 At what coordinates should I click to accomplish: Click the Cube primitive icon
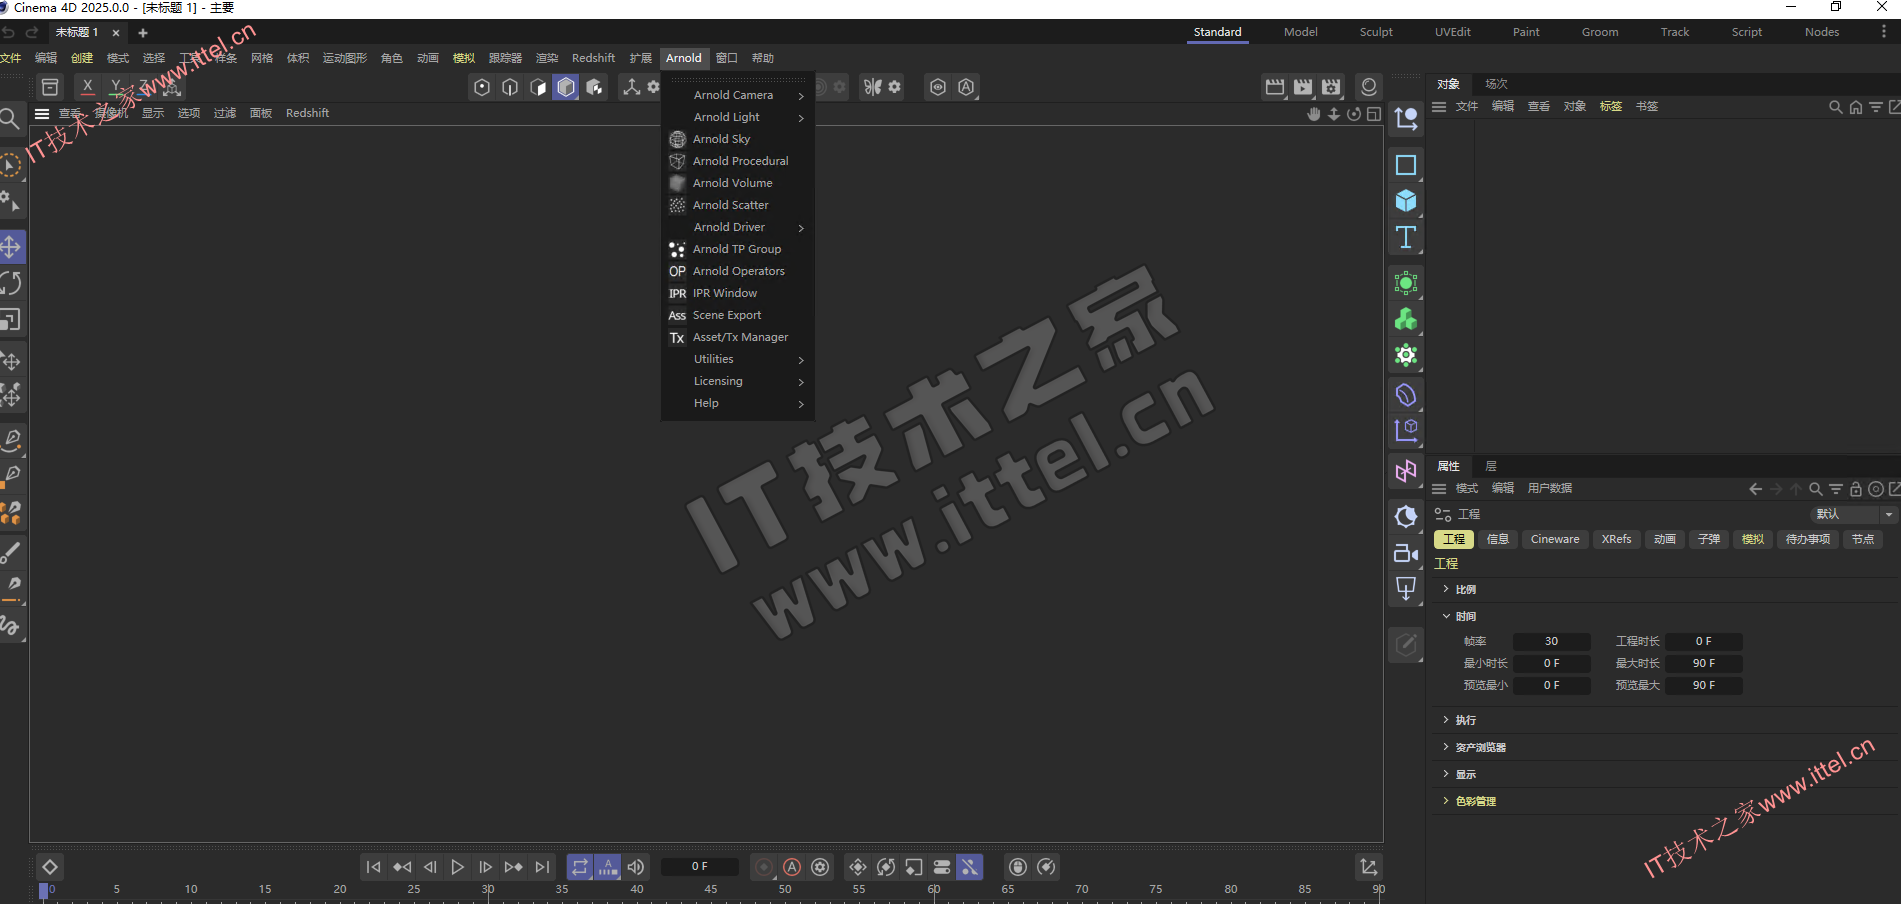click(1405, 201)
